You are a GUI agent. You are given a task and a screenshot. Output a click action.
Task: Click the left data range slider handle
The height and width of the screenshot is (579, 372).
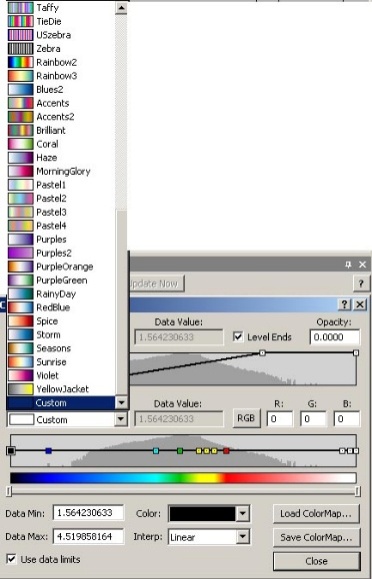click(10, 491)
